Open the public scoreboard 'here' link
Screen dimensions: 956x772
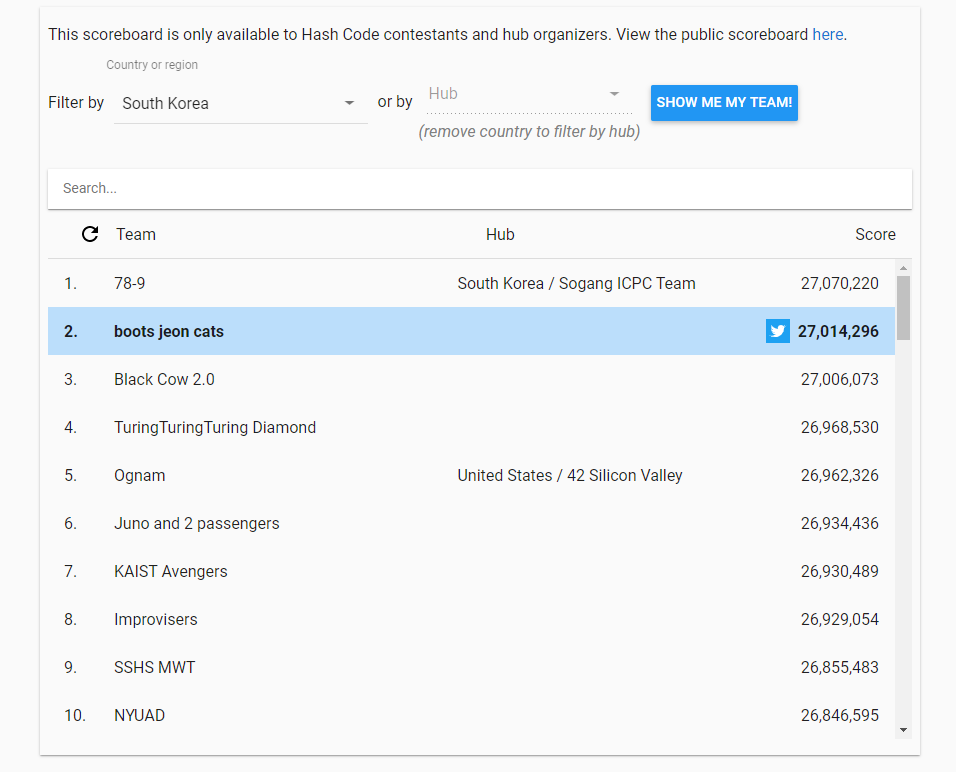(827, 34)
